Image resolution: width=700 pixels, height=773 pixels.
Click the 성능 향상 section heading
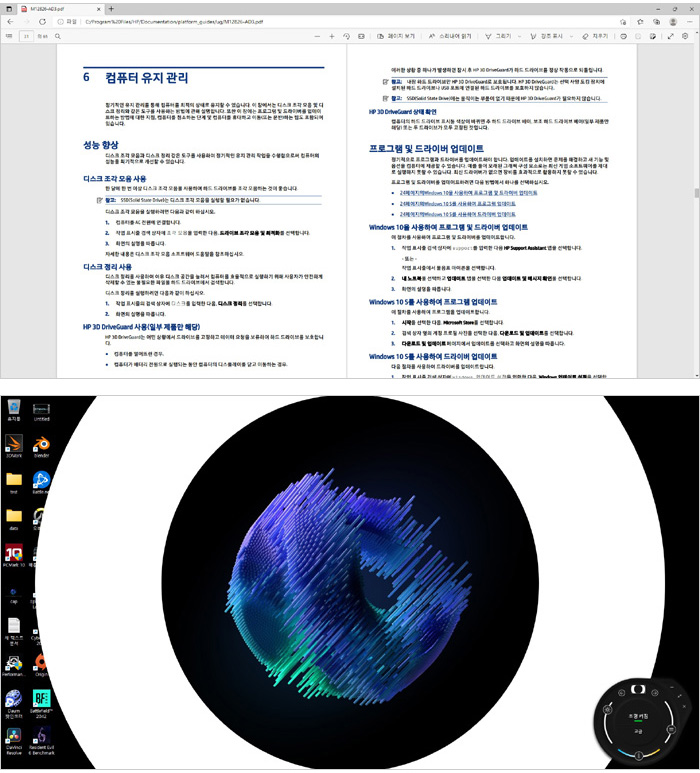[x=101, y=145]
